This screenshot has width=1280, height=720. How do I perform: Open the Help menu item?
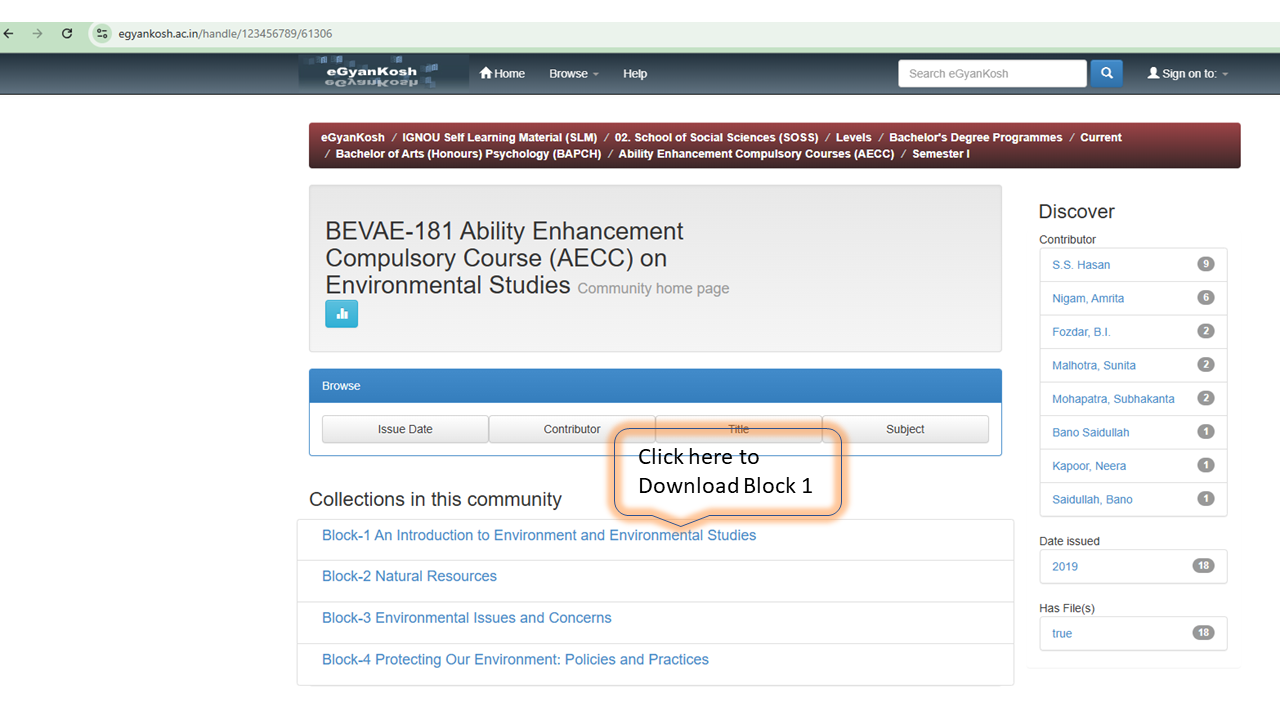pos(635,73)
